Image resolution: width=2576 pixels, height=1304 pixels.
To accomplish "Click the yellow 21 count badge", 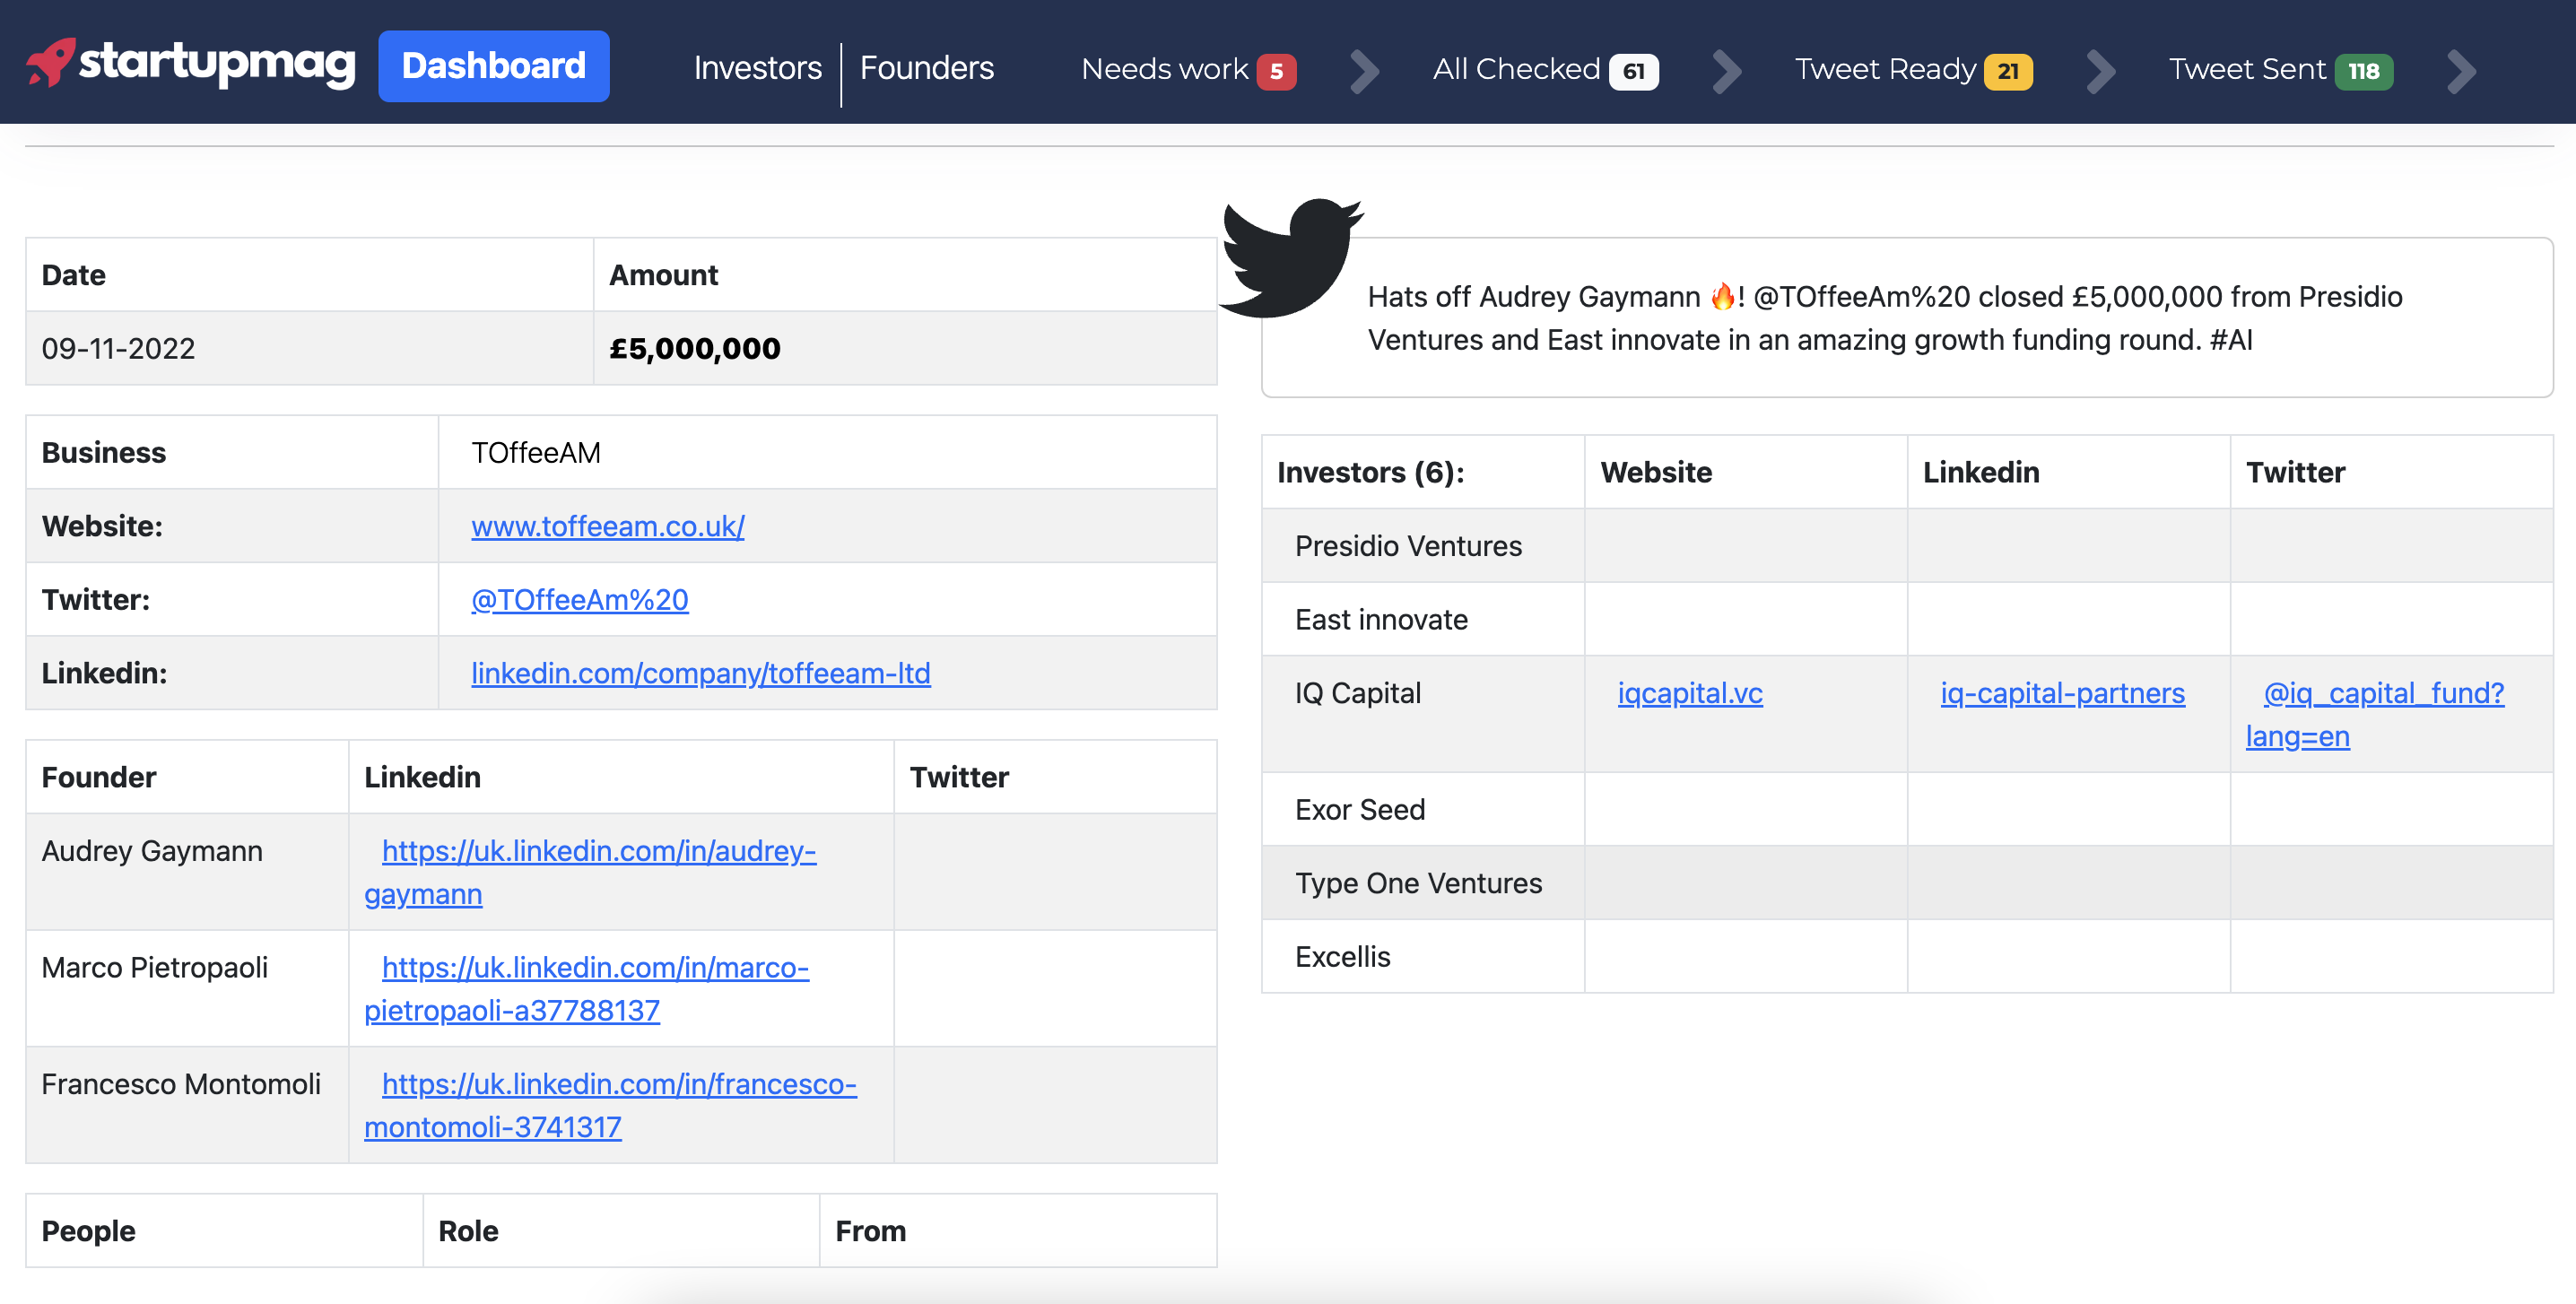I will click(2008, 72).
